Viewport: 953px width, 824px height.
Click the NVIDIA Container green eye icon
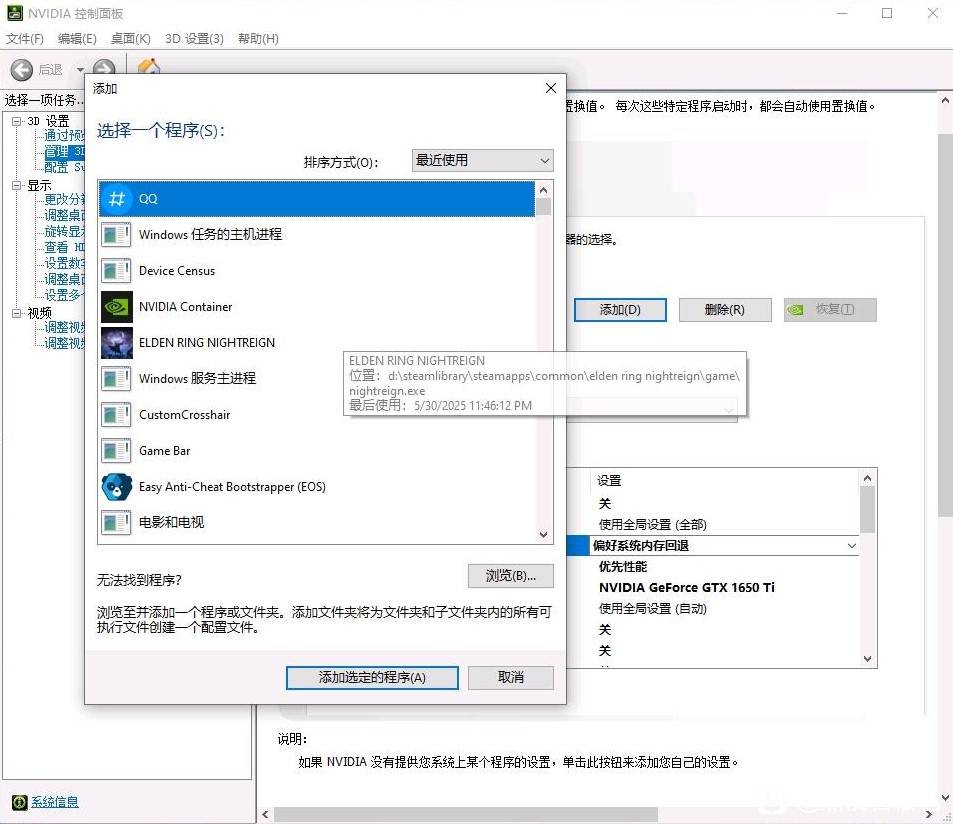tap(116, 307)
